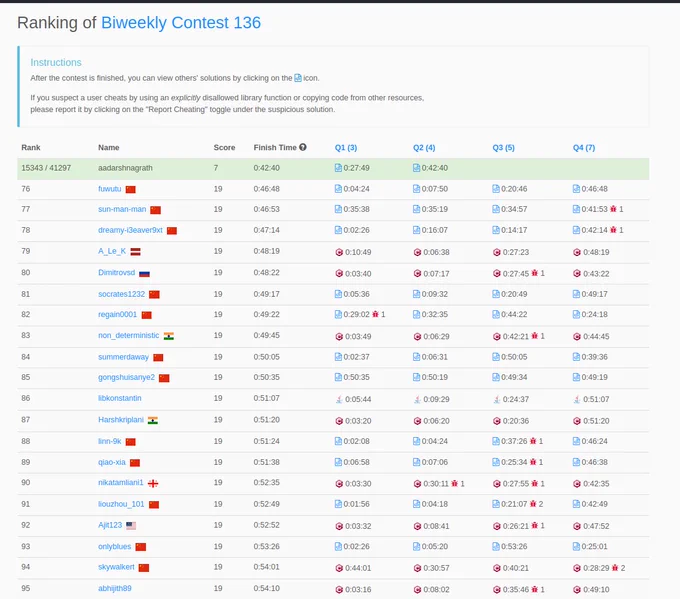
Task: Open Ajit123's Q4 C++ solution icon
Action: point(577,526)
